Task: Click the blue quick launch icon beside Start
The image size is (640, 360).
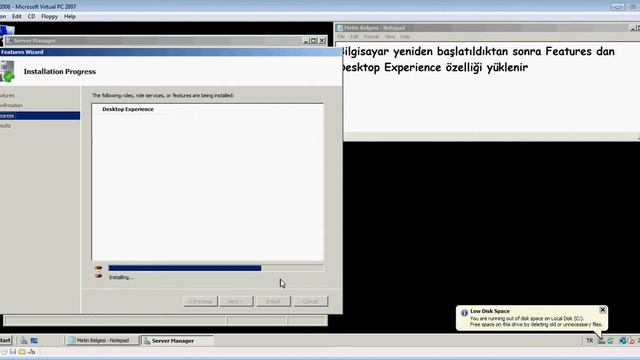Action: pos(34,340)
